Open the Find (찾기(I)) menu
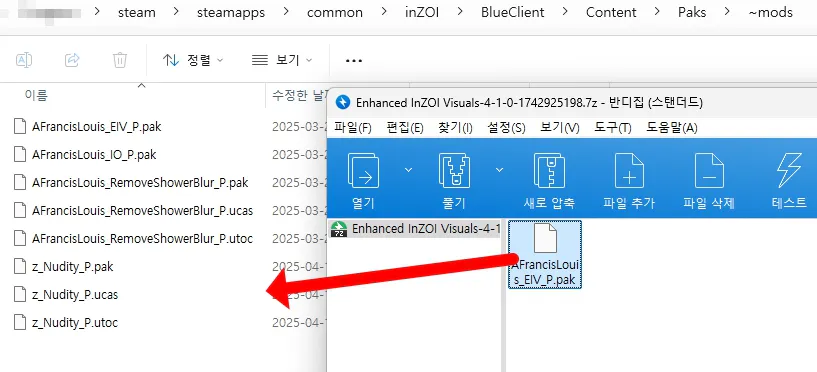This screenshot has height=372, width=817. (x=456, y=128)
